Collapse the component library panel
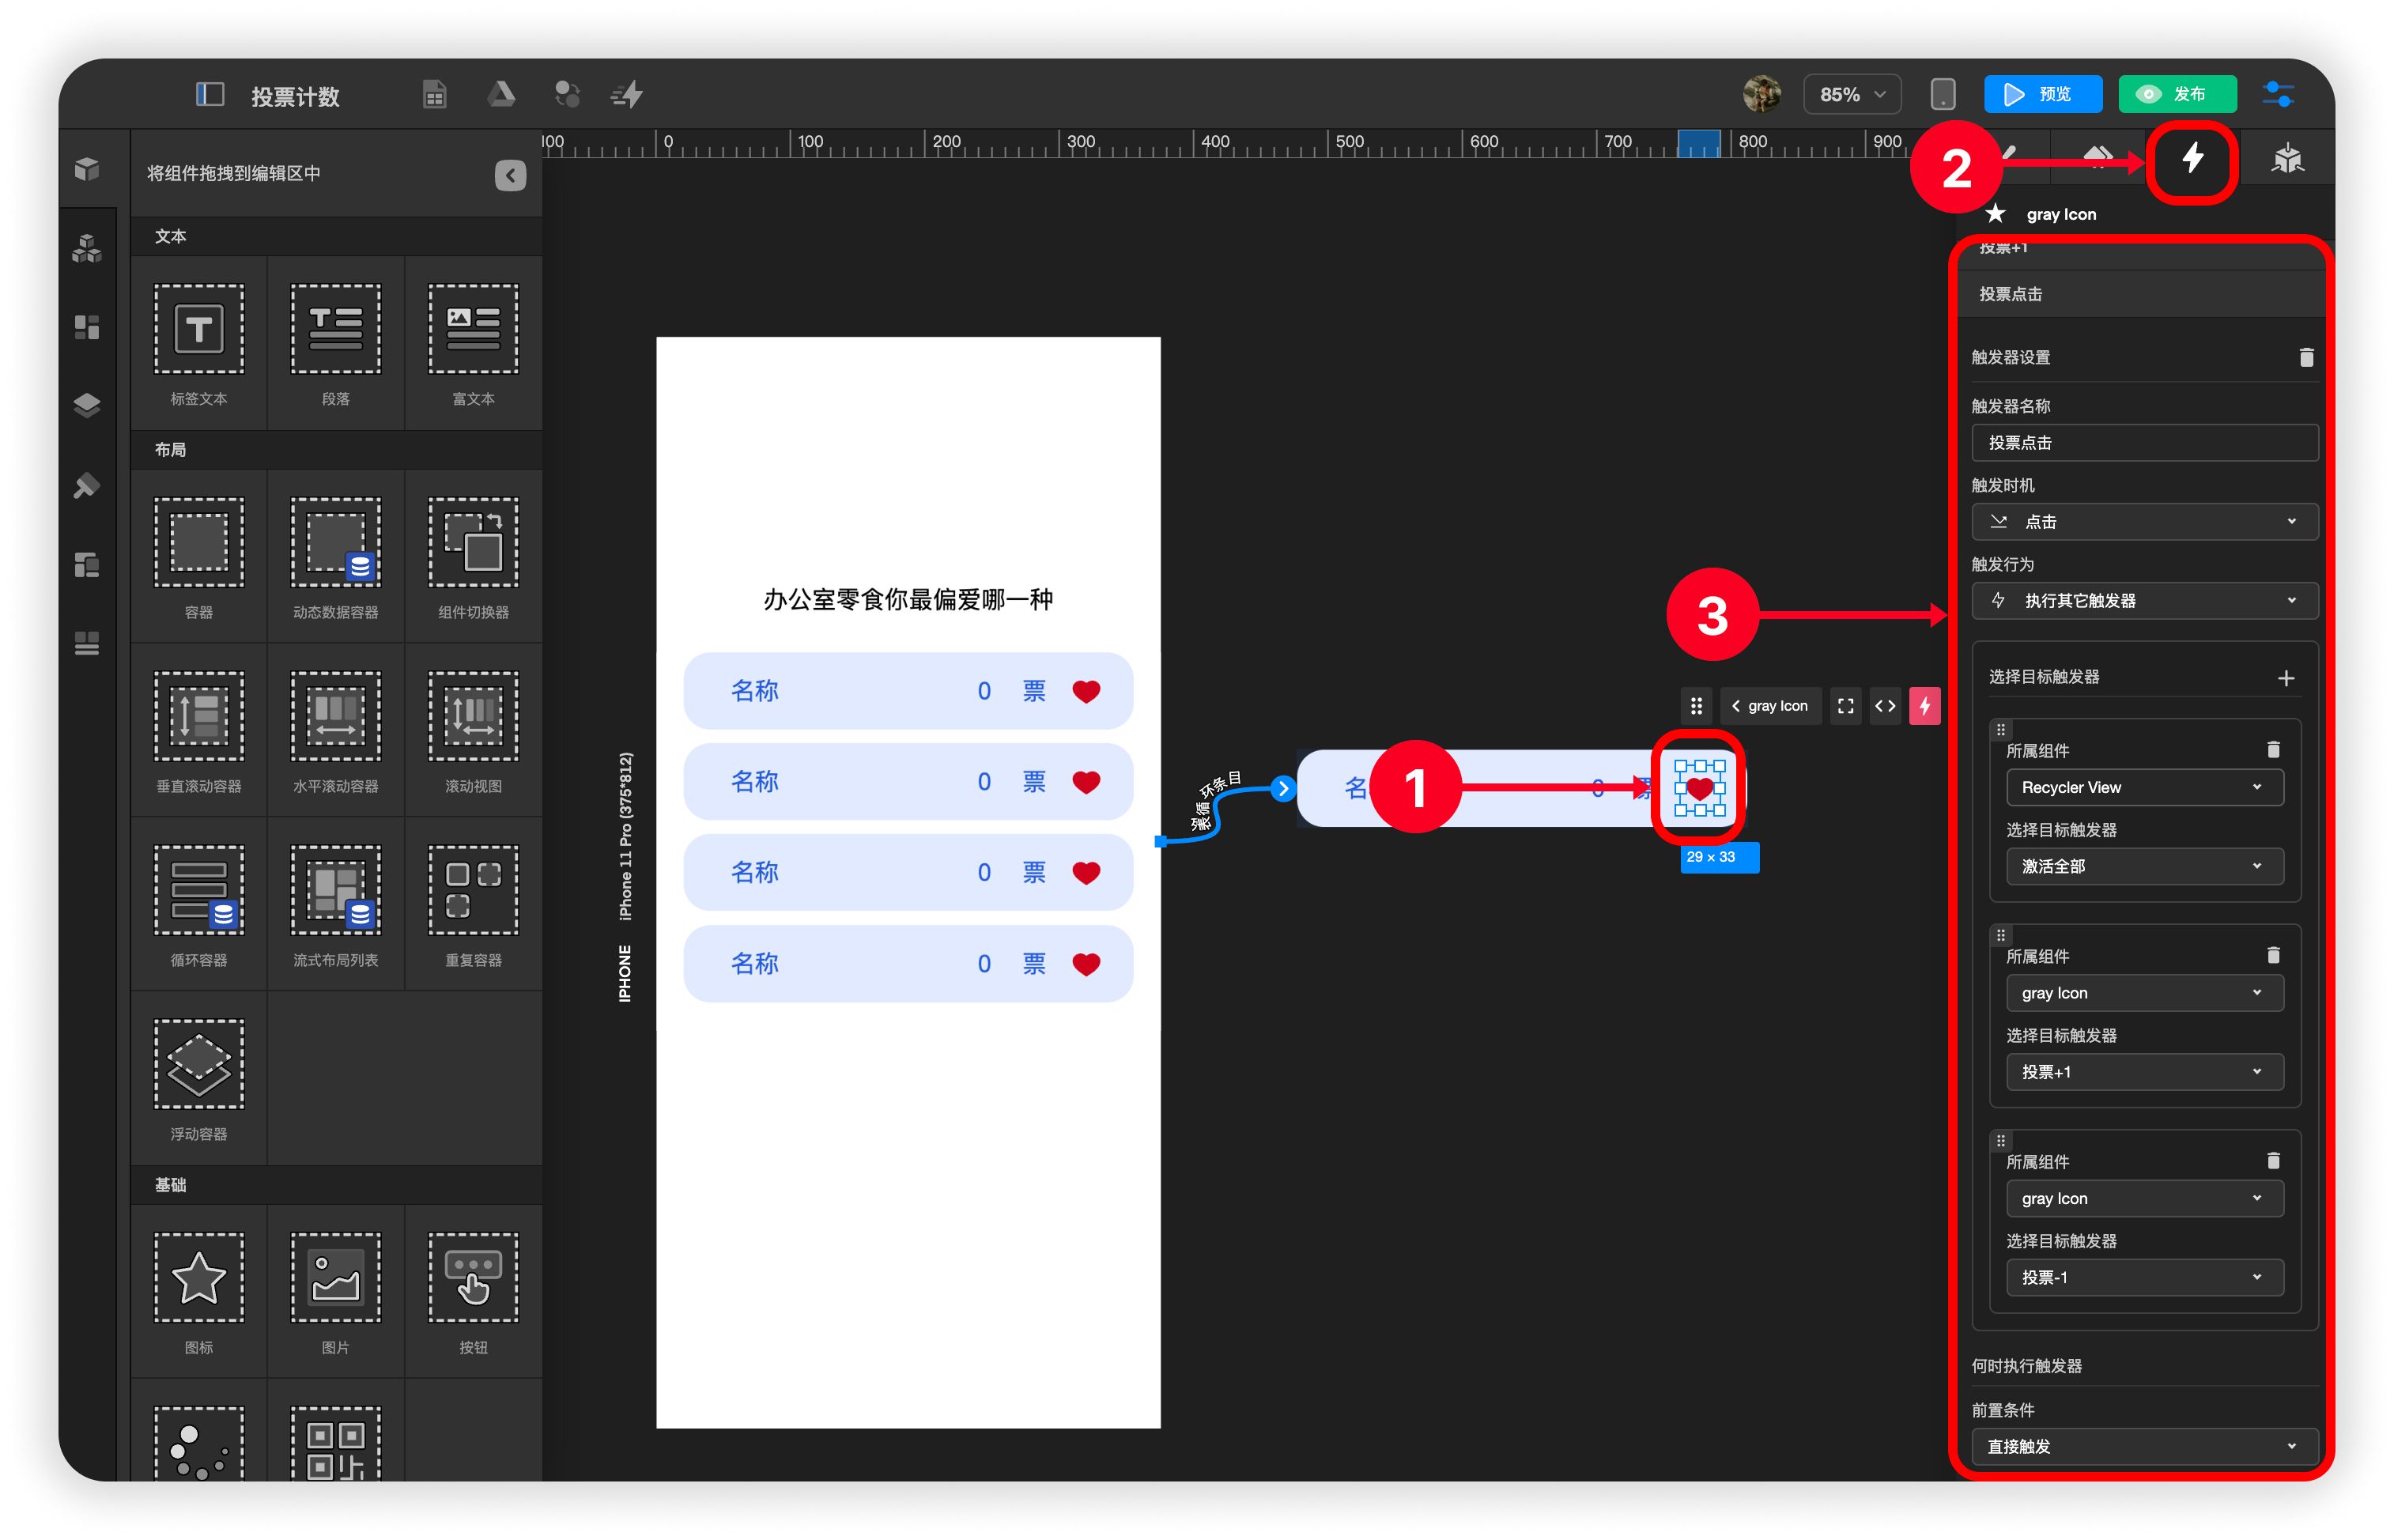 [x=510, y=175]
